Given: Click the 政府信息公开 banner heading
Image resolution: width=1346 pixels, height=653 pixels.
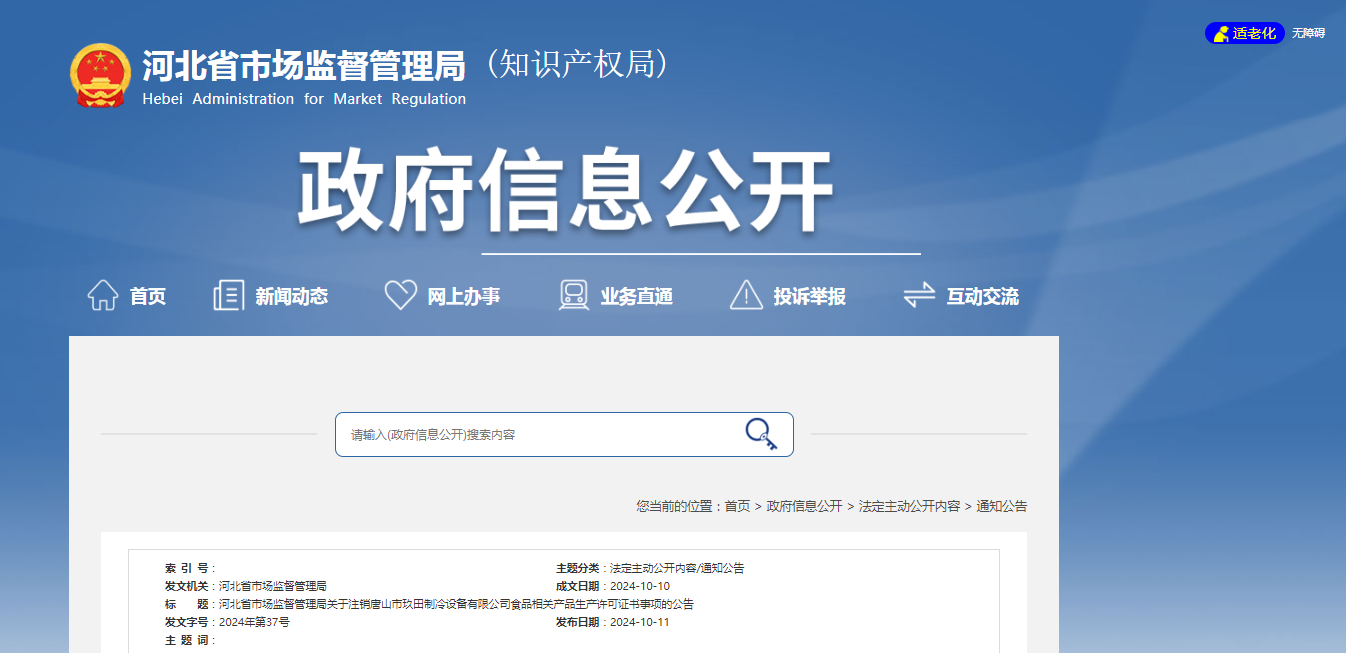Looking at the screenshot, I should pos(565,190).
